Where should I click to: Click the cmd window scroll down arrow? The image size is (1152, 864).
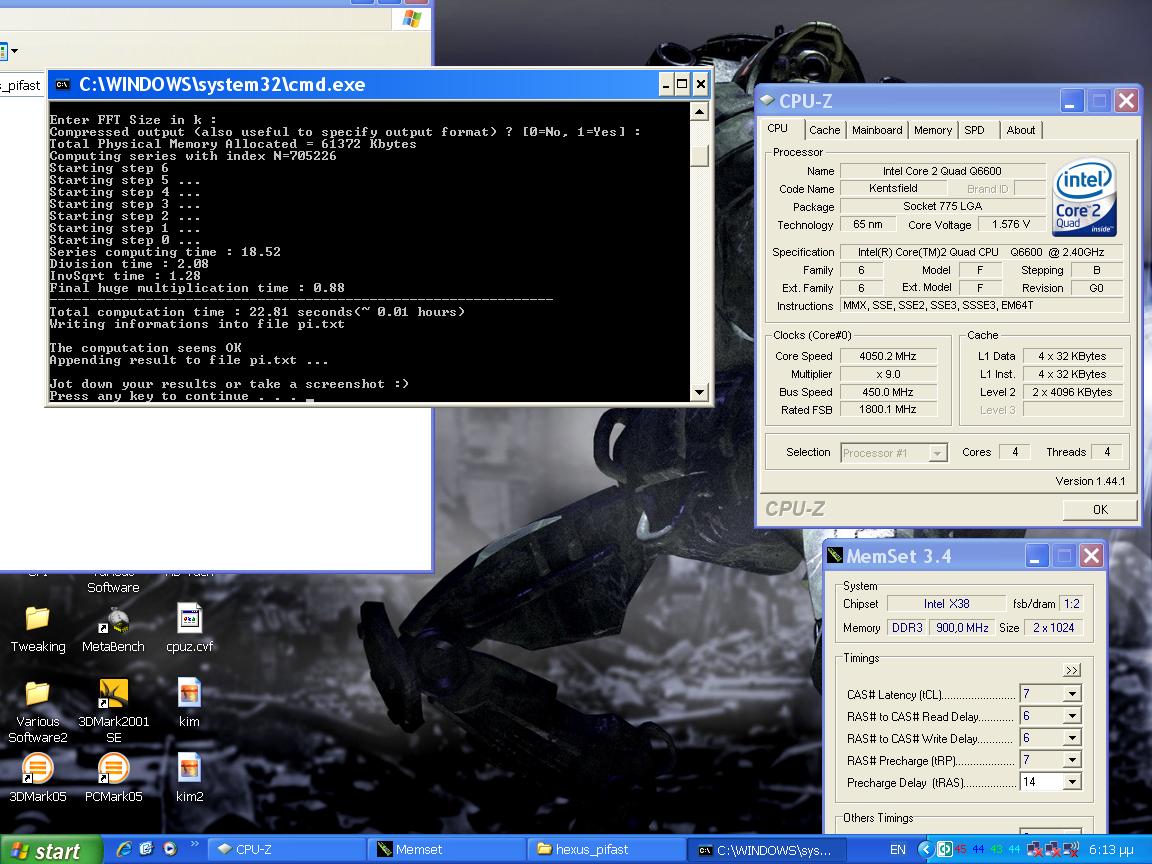[x=699, y=392]
